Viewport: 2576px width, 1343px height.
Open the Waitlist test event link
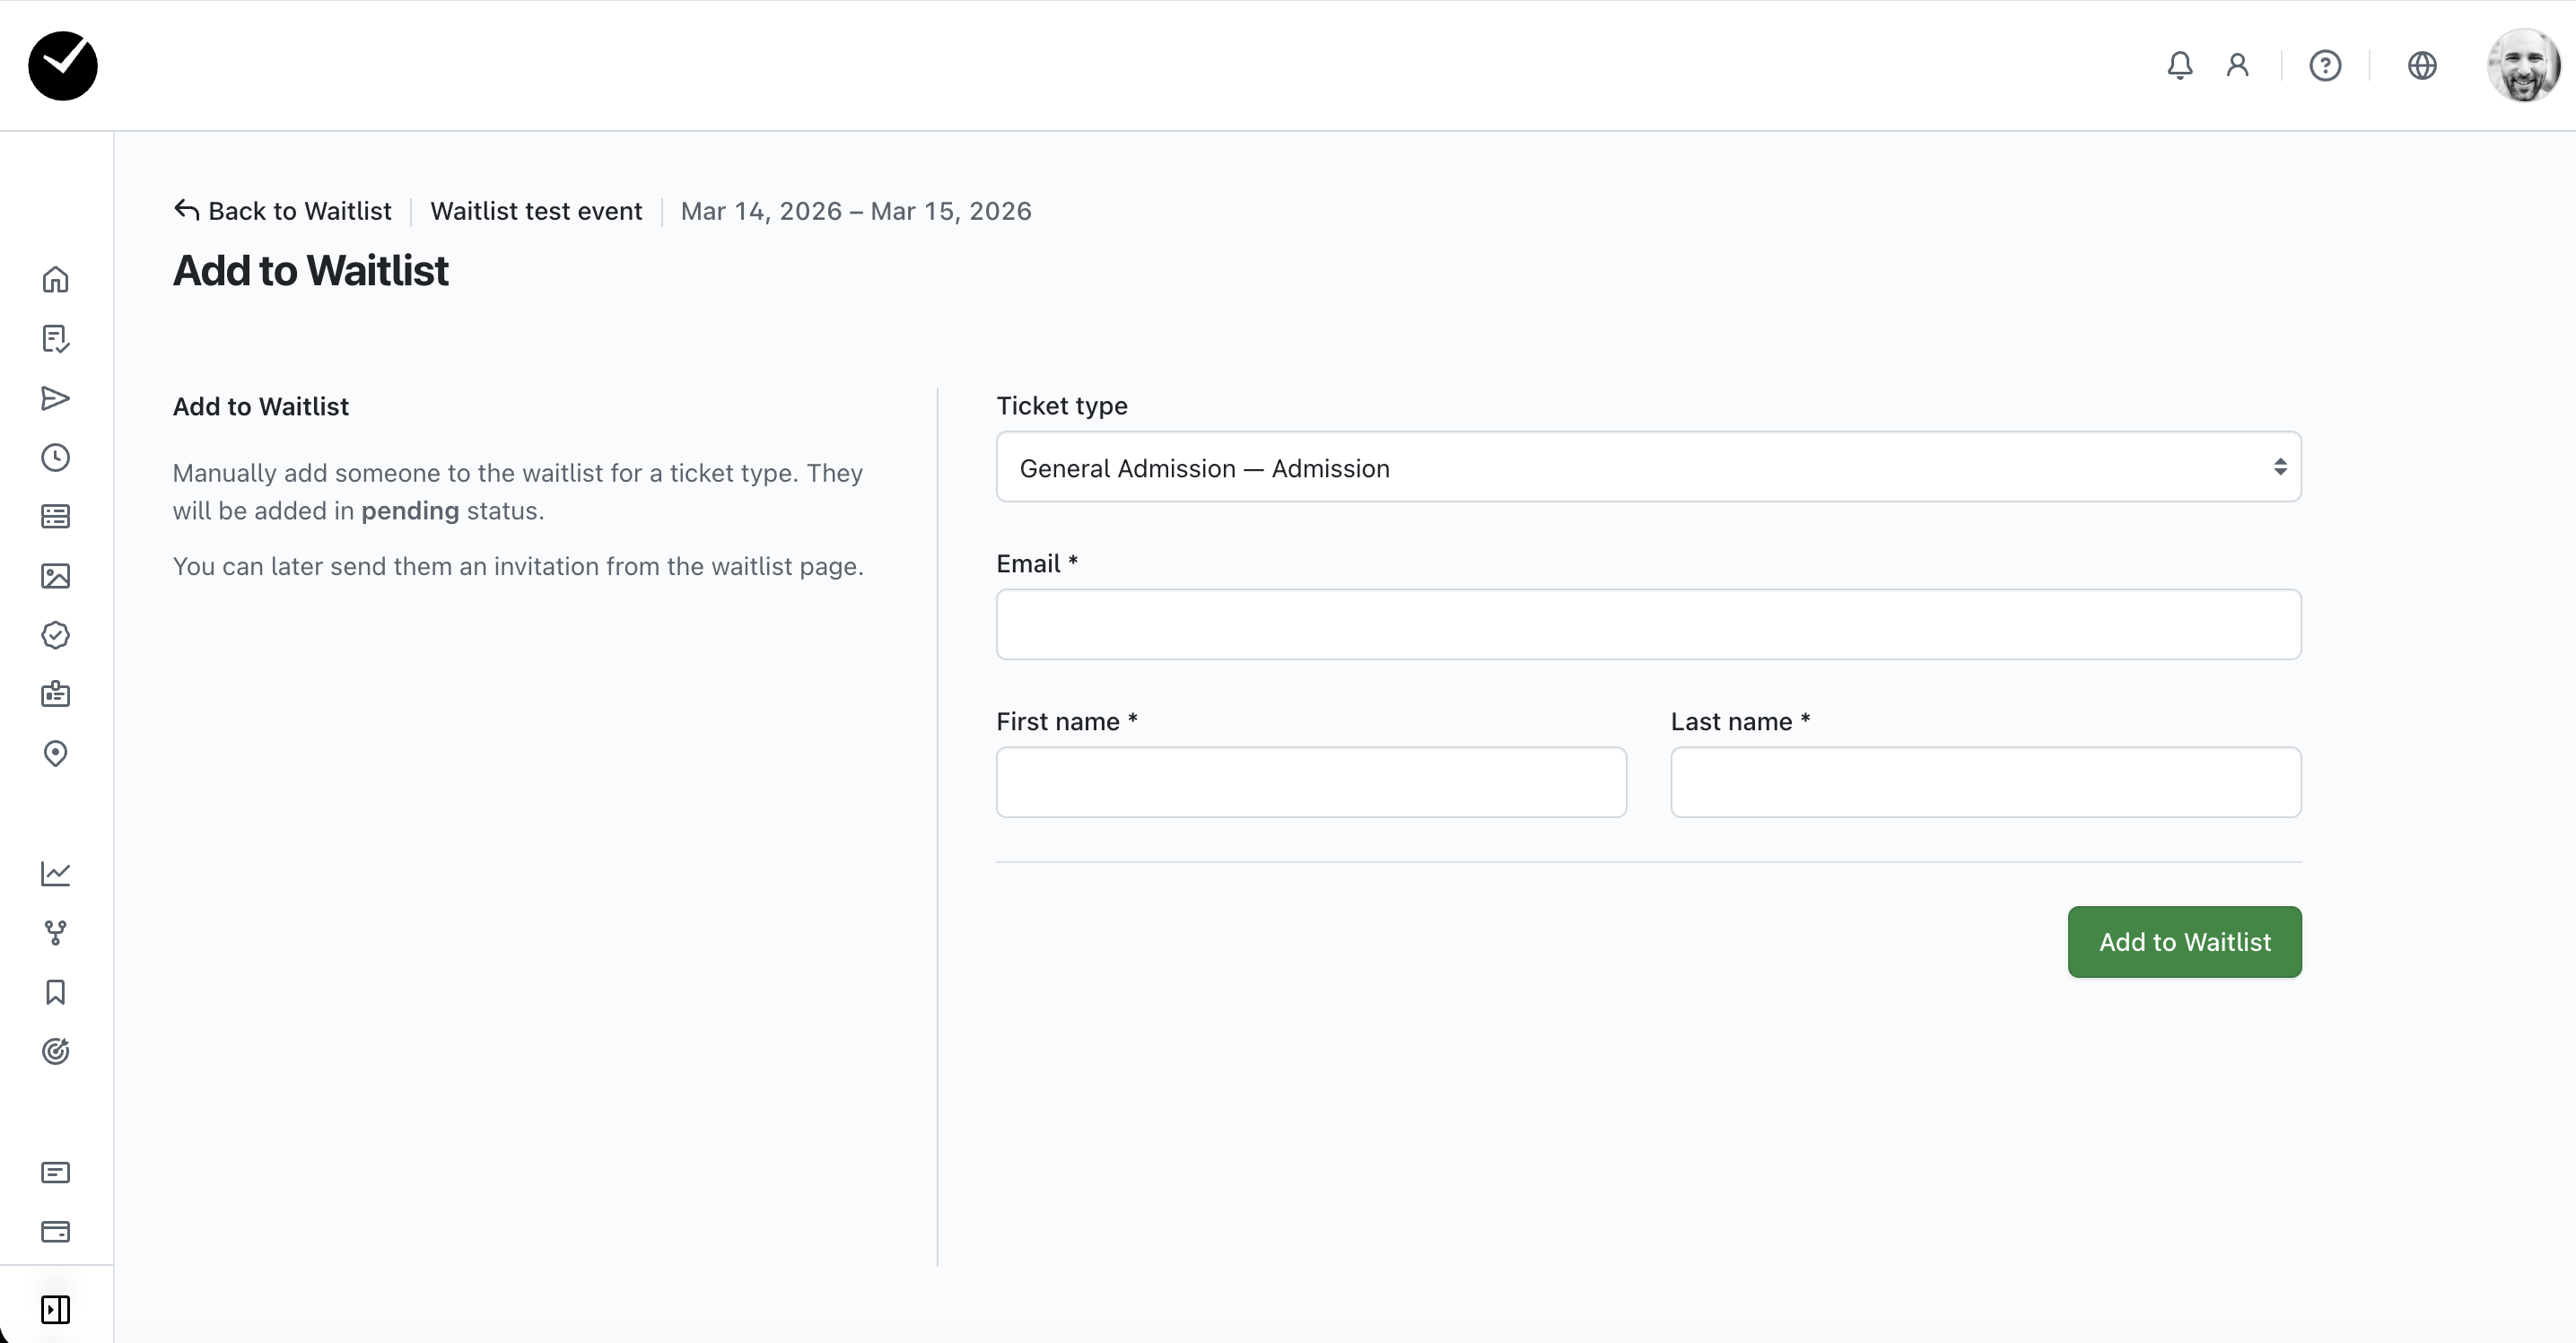pyautogui.click(x=536, y=211)
